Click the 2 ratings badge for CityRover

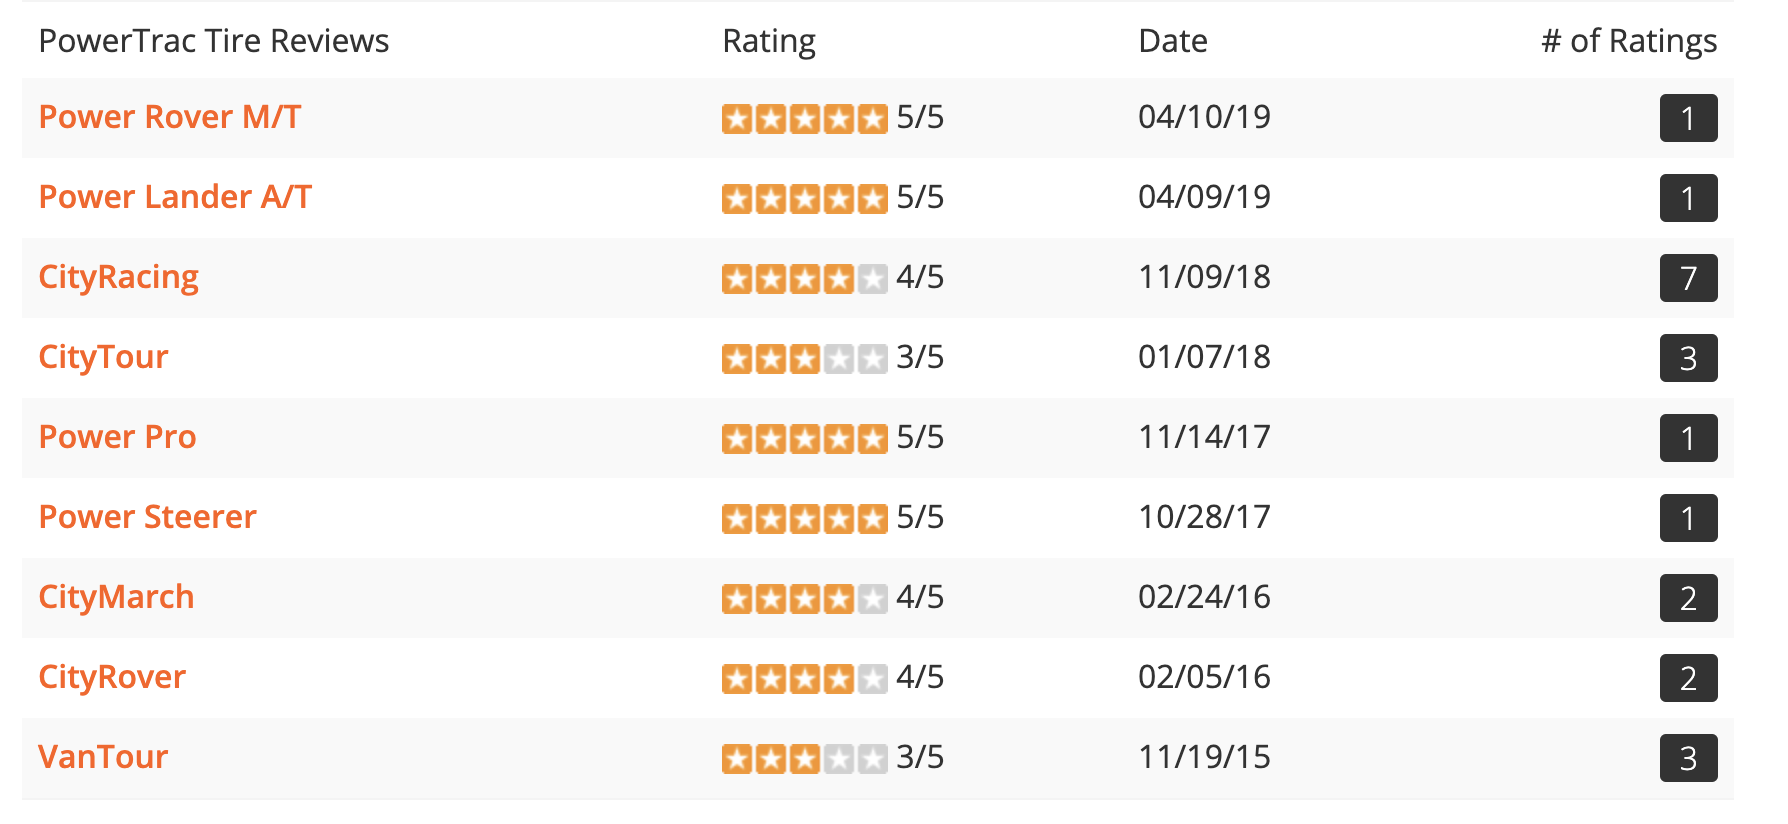1688,678
